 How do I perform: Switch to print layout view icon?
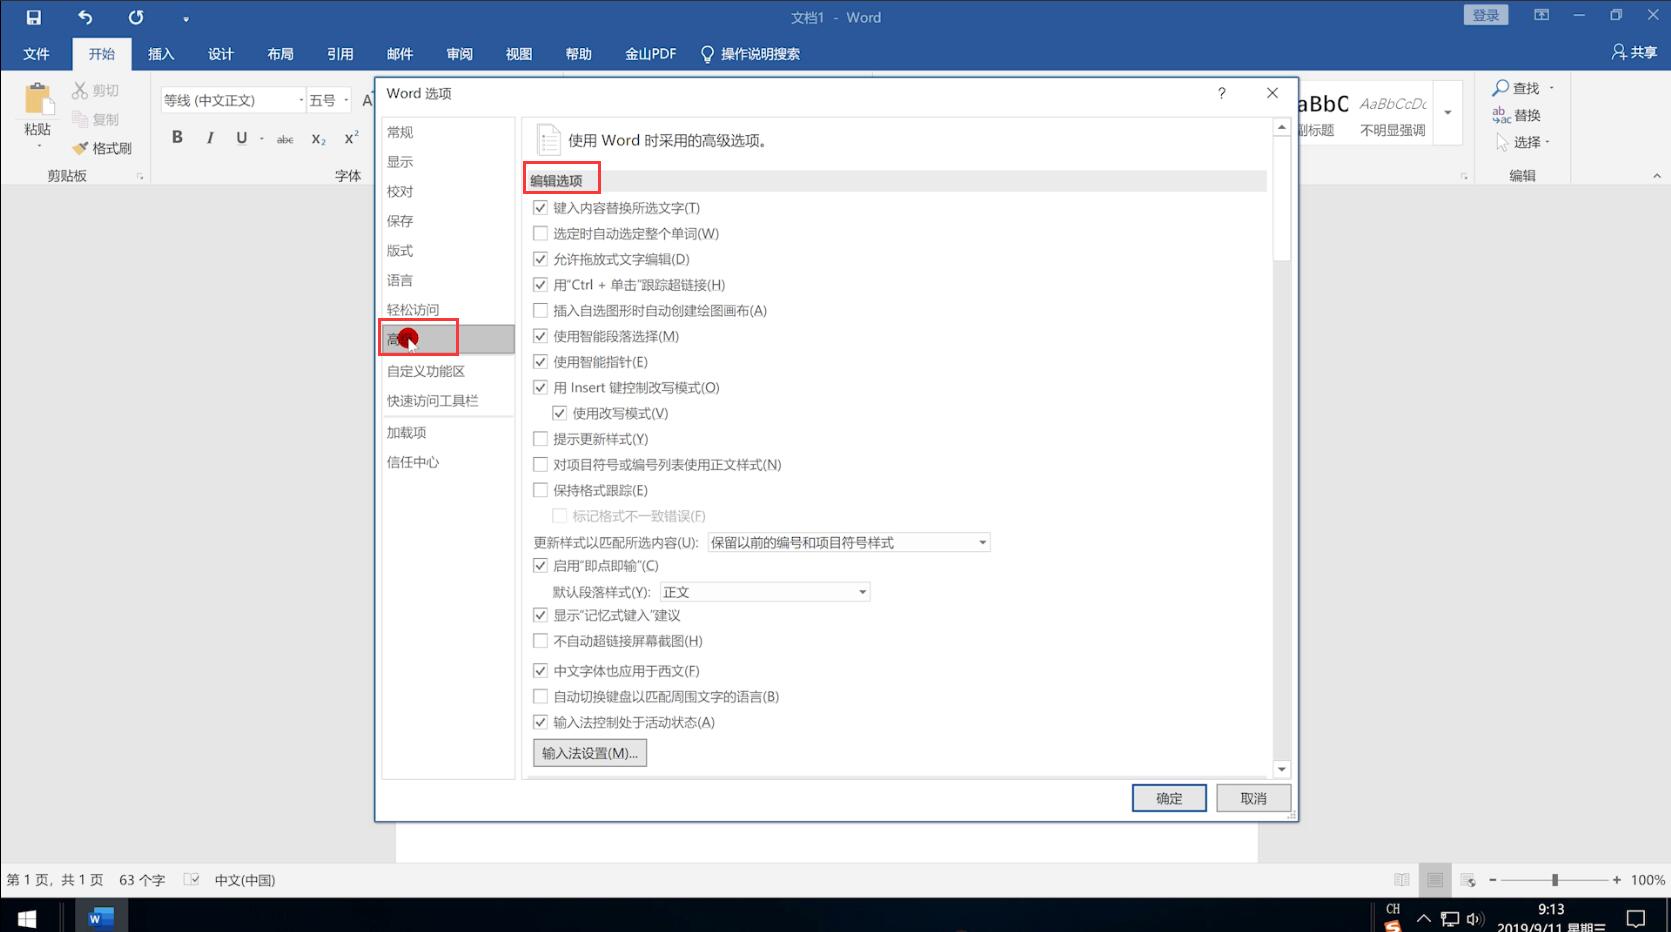[x=1435, y=880]
